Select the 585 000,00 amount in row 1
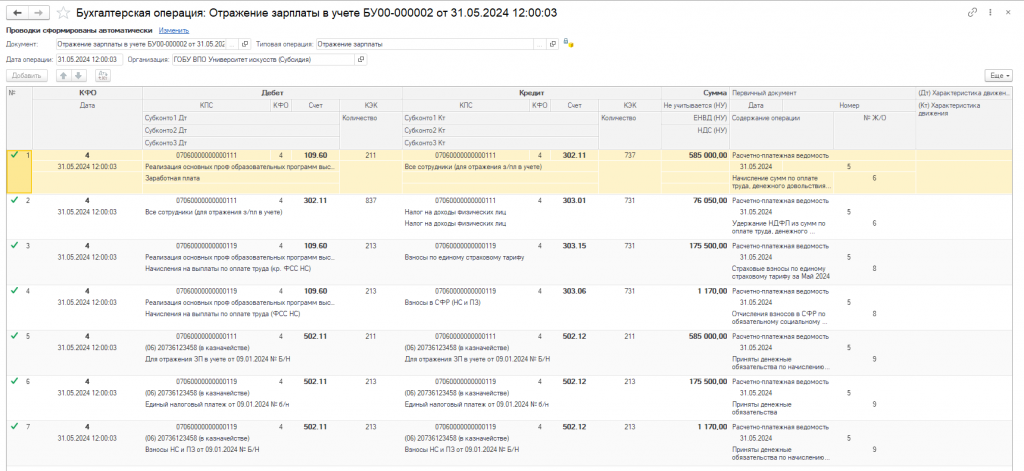 click(707, 155)
